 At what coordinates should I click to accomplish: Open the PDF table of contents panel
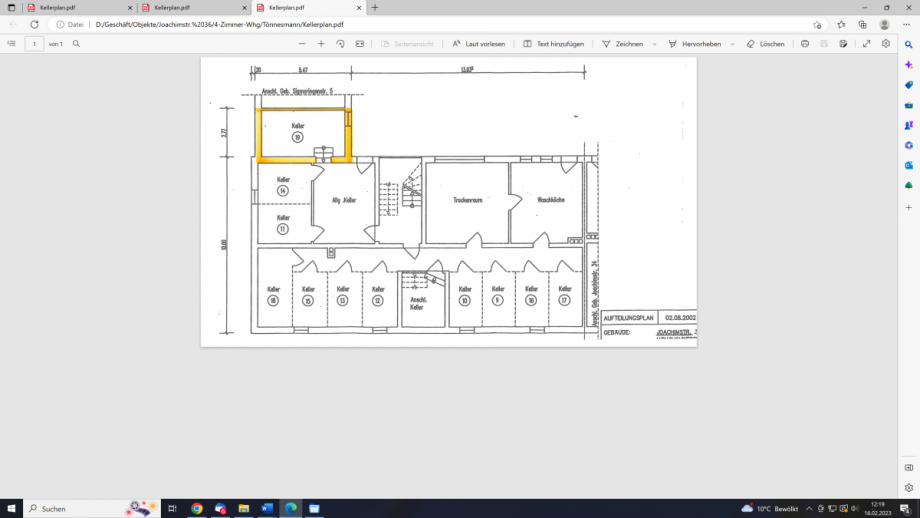(x=11, y=44)
